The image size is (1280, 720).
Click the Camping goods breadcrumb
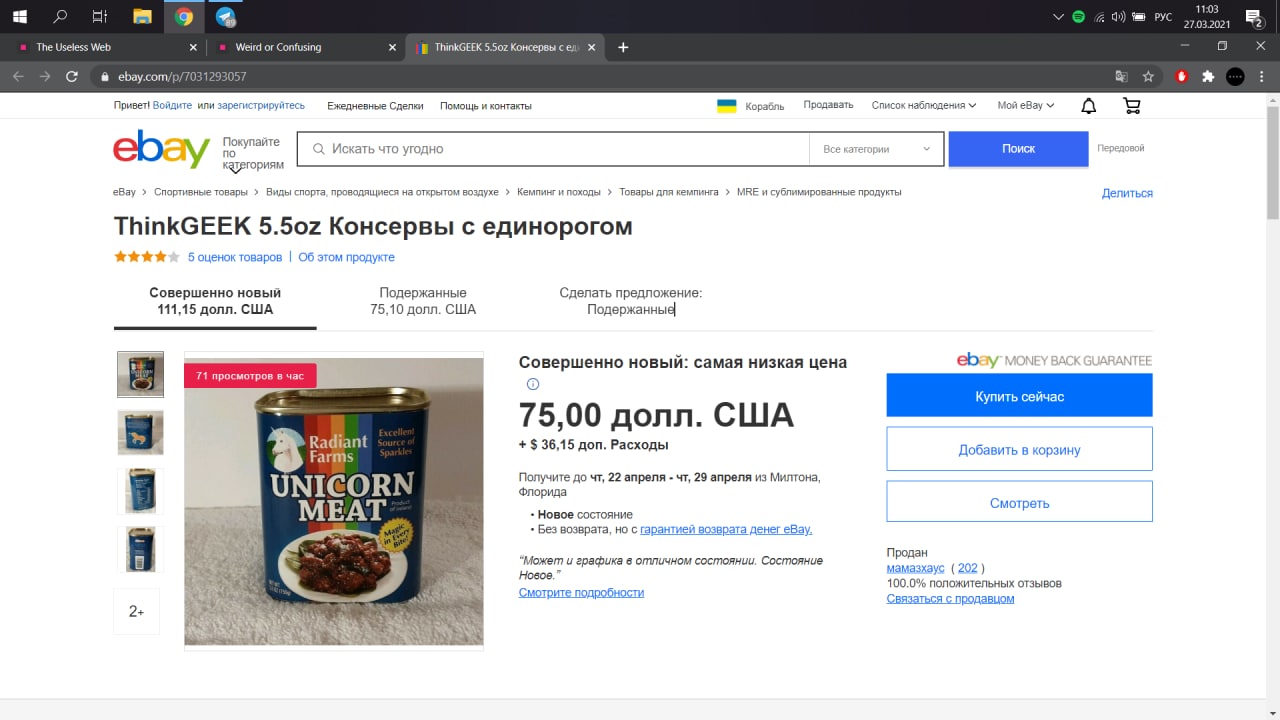[x=668, y=192]
